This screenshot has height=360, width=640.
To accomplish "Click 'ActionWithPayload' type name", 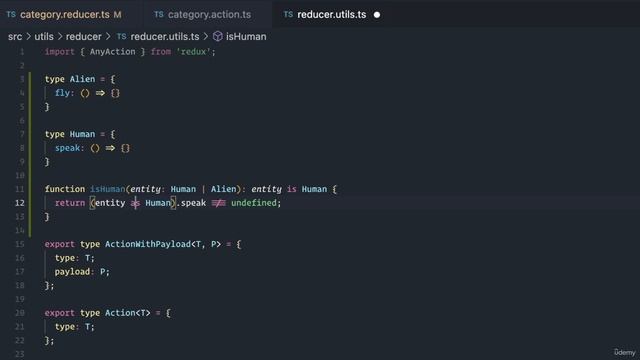I will pos(148,244).
